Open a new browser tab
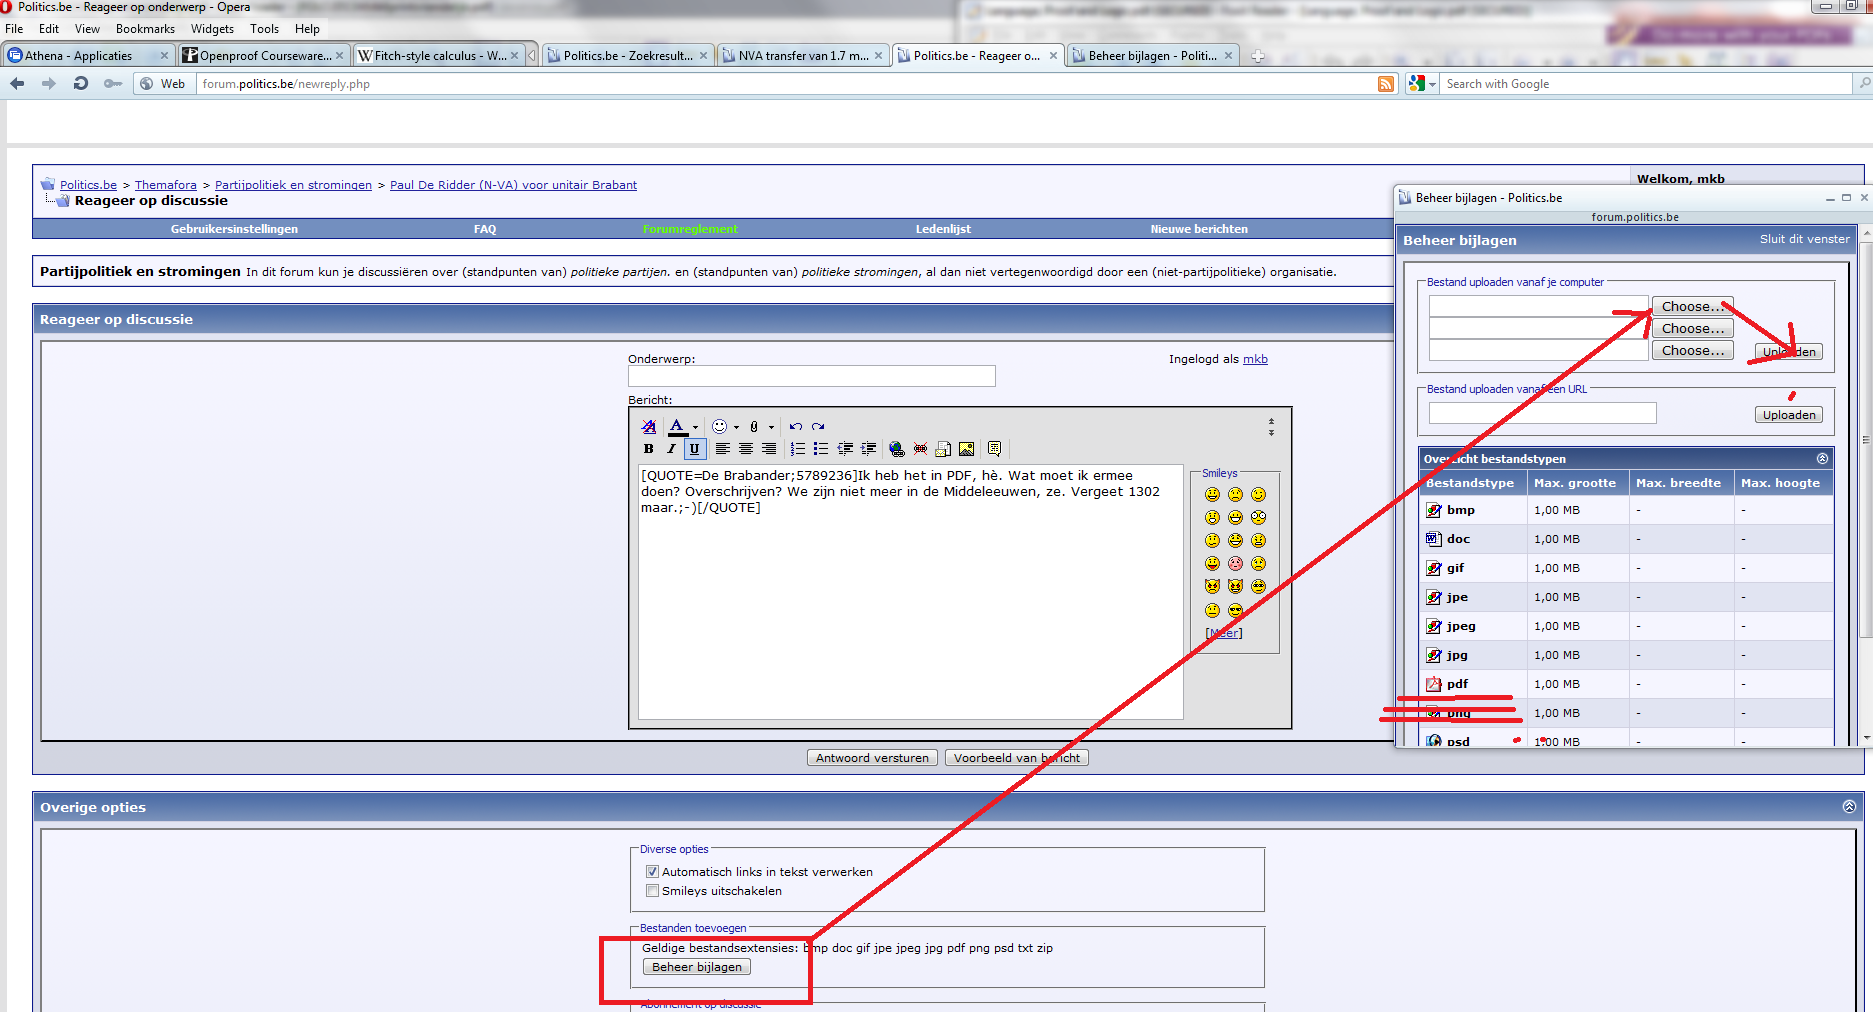1873x1012 pixels. (x=1258, y=56)
